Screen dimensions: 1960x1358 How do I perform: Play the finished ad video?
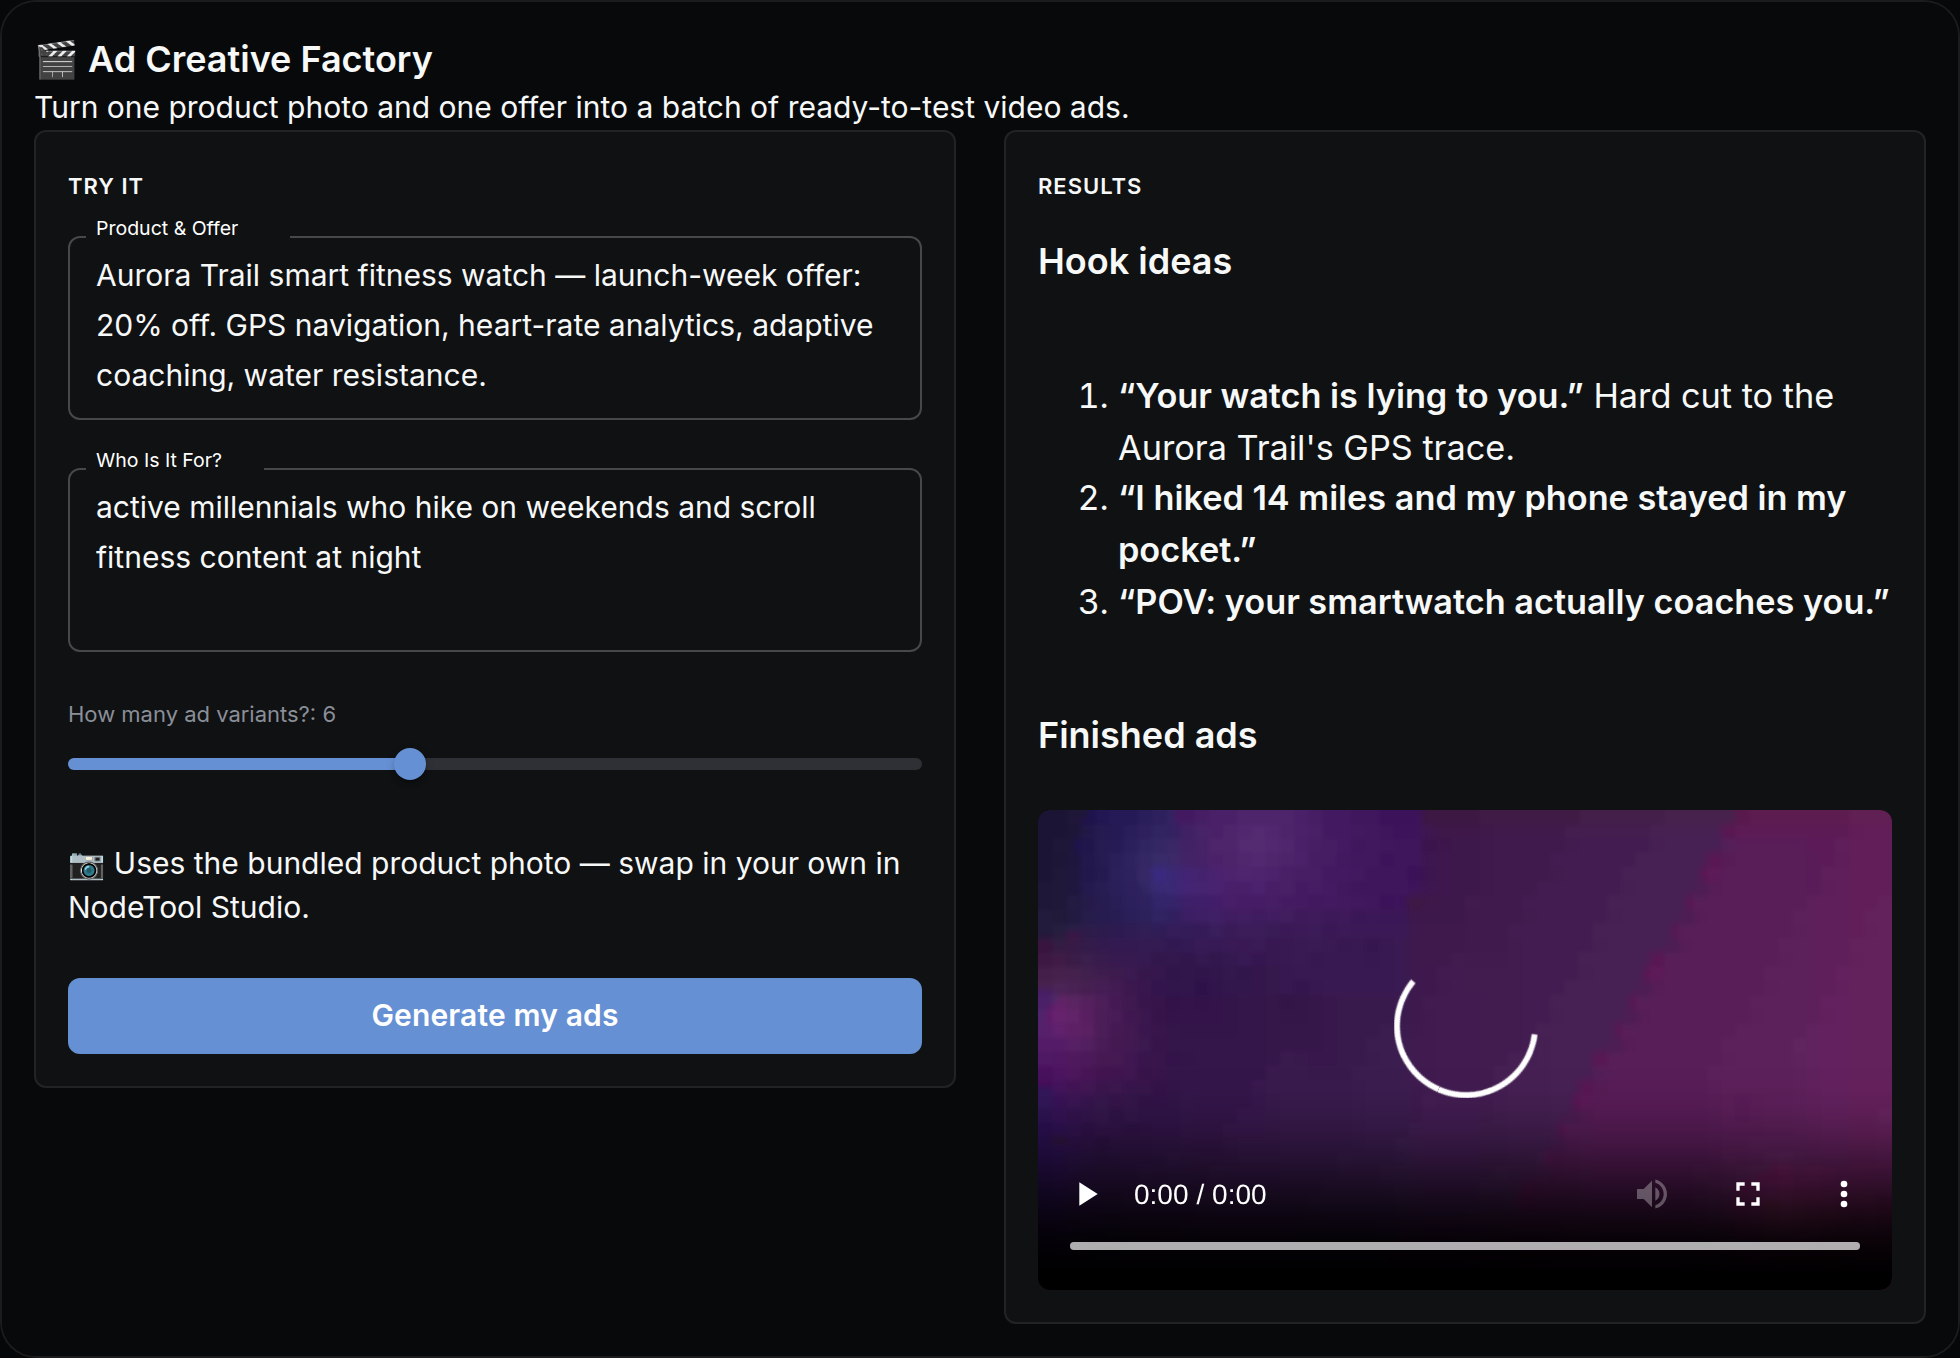pos(1087,1194)
